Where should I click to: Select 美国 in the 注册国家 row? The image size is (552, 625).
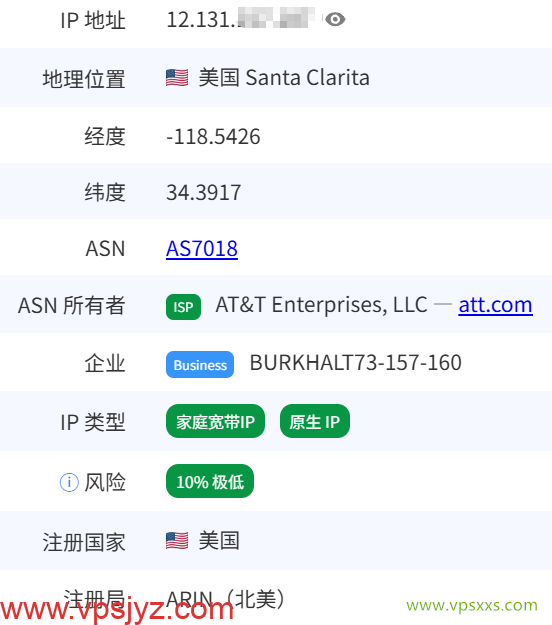pos(219,540)
